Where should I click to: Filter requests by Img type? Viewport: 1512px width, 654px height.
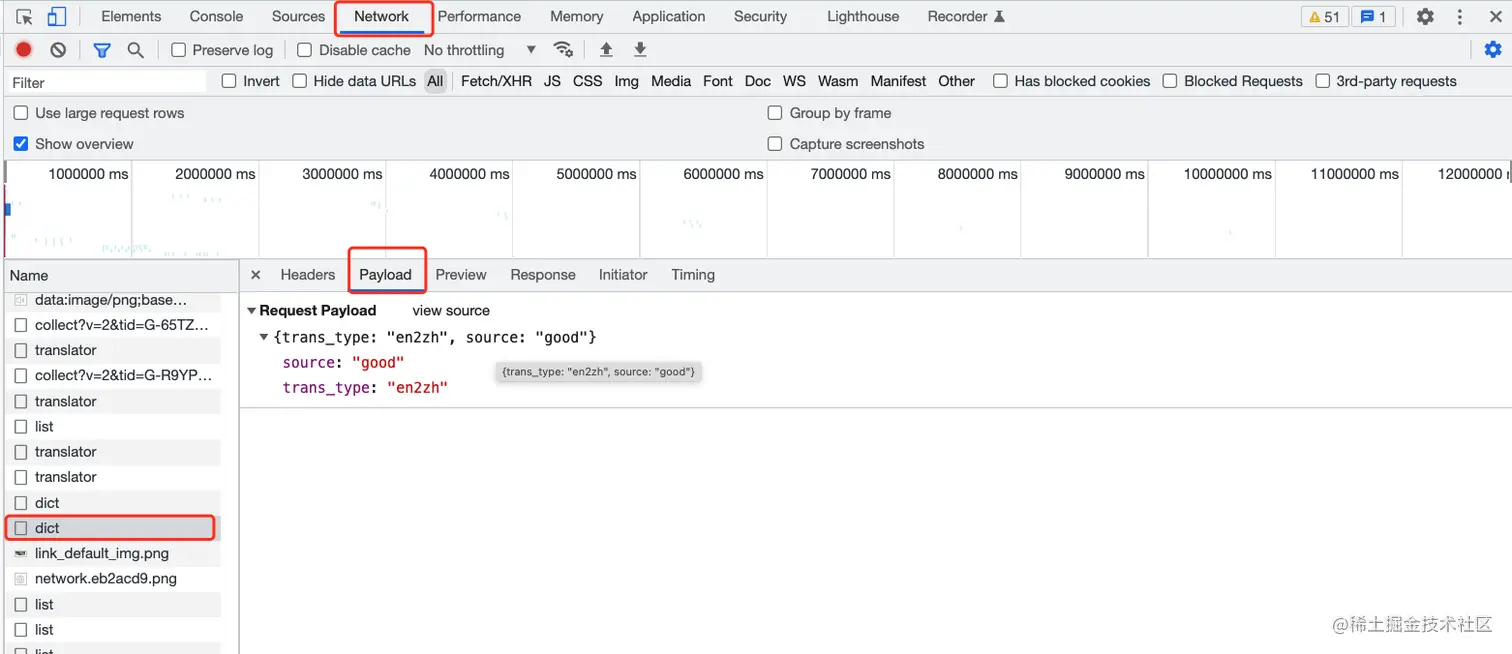[x=627, y=81]
